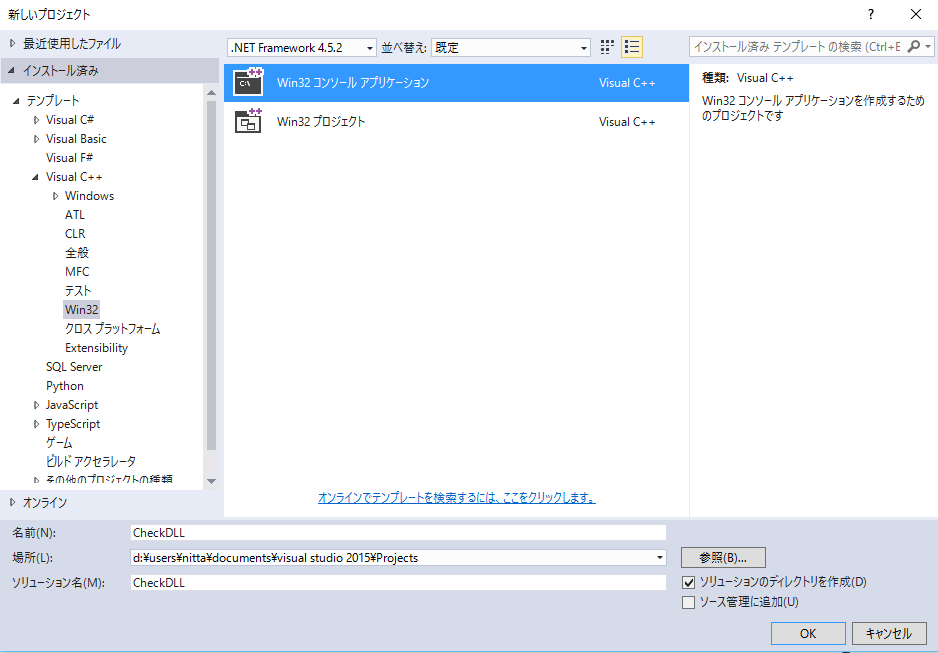
Task: Enable add to source control checkbox
Action: (x=688, y=602)
